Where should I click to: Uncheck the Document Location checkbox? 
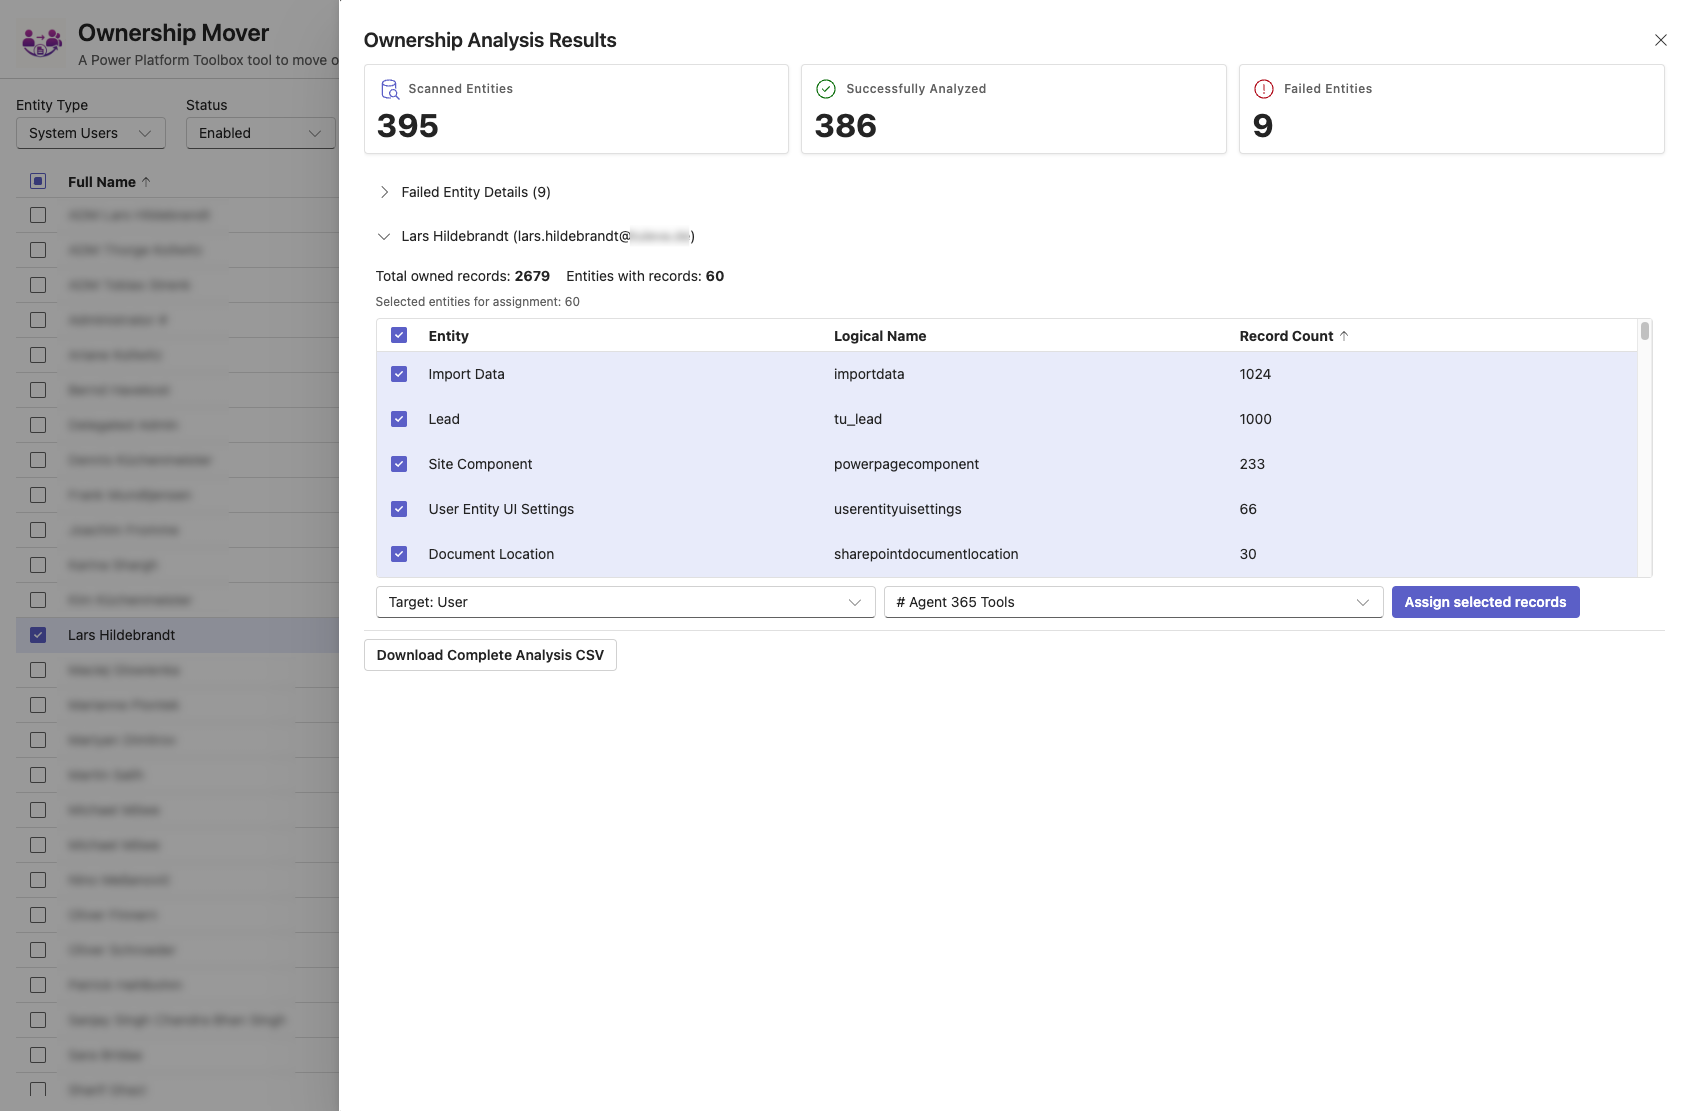[399, 554]
